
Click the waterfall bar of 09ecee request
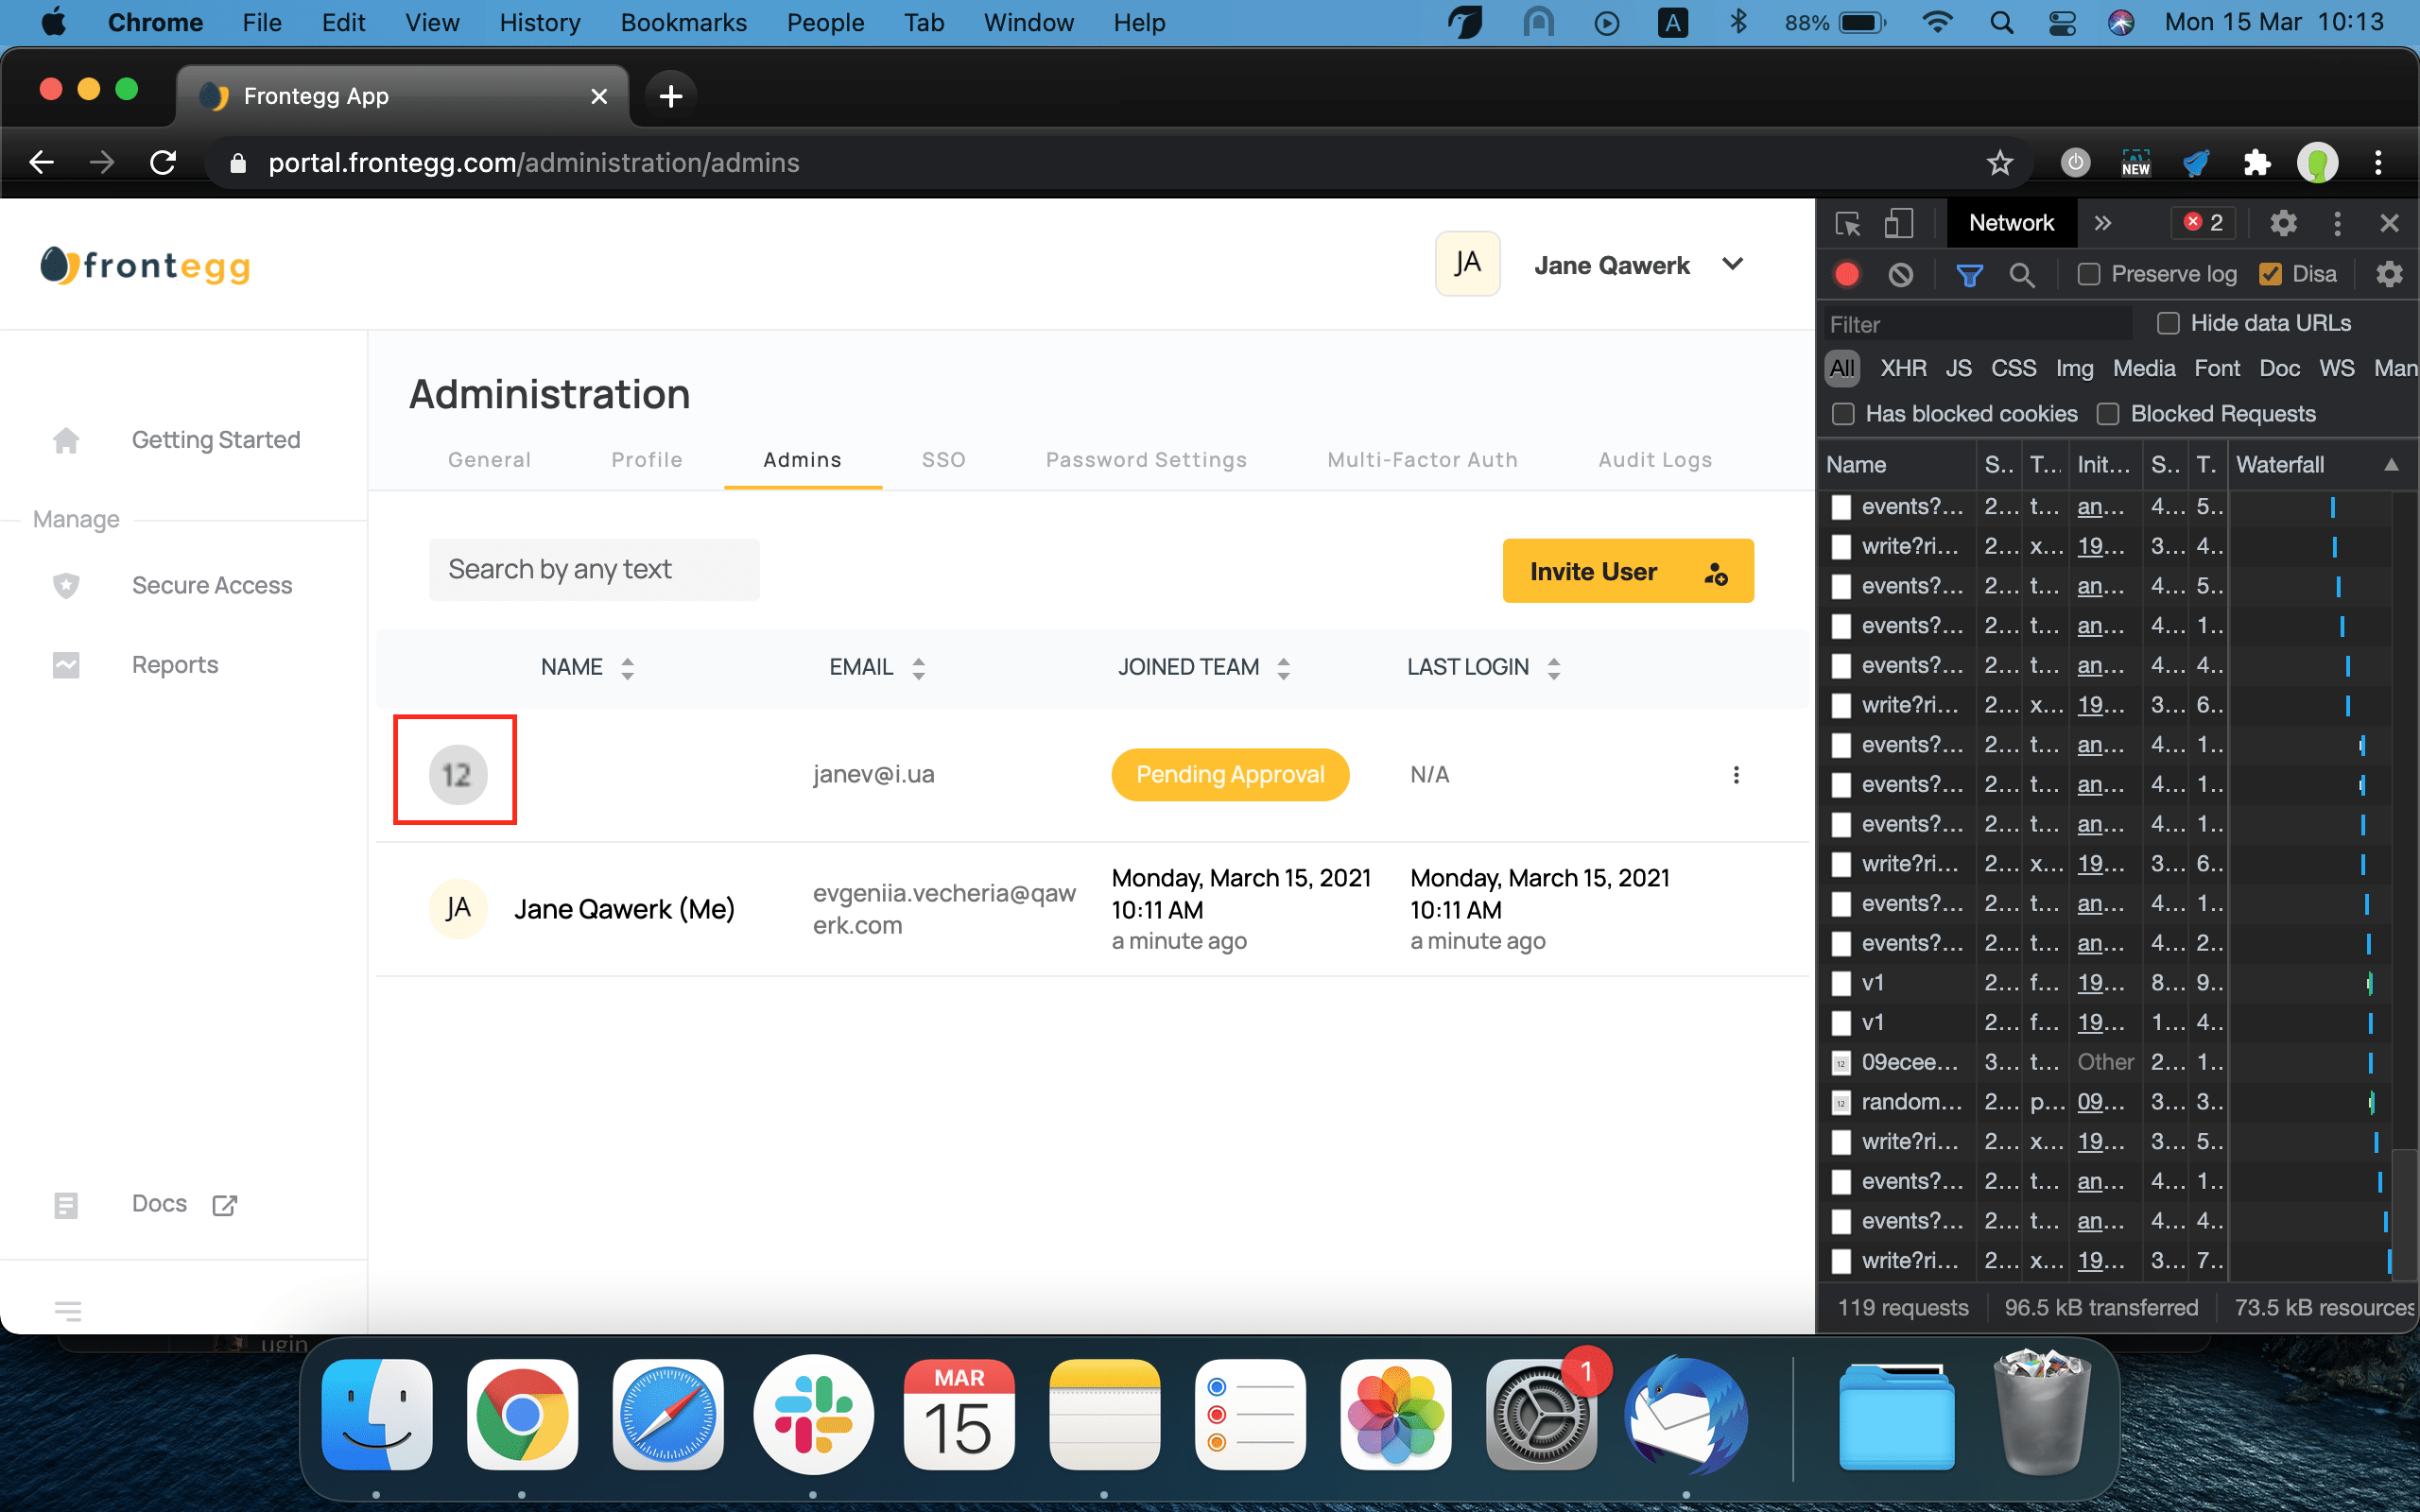pyautogui.click(x=2370, y=1062)
